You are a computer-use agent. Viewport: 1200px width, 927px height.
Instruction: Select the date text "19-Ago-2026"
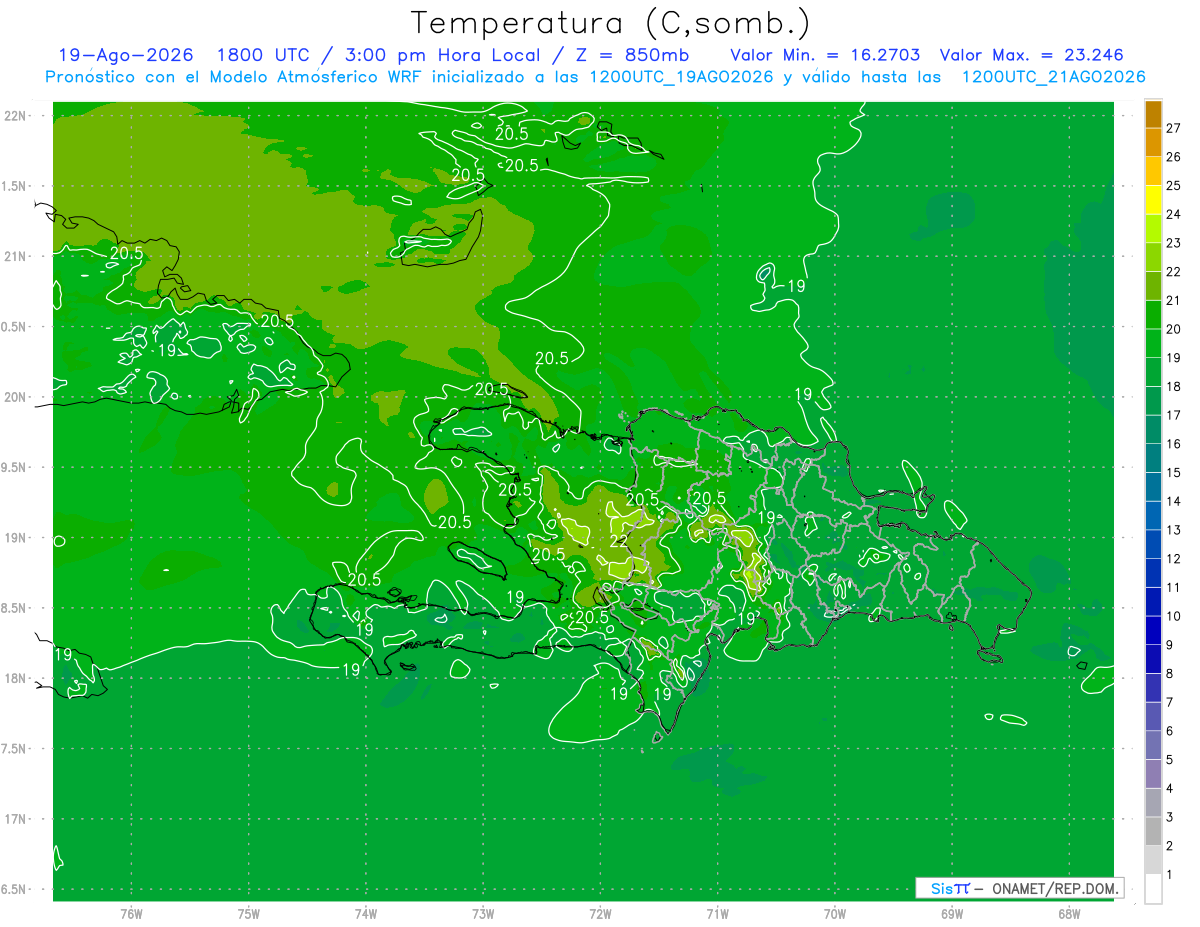click(x=126, y=55)
